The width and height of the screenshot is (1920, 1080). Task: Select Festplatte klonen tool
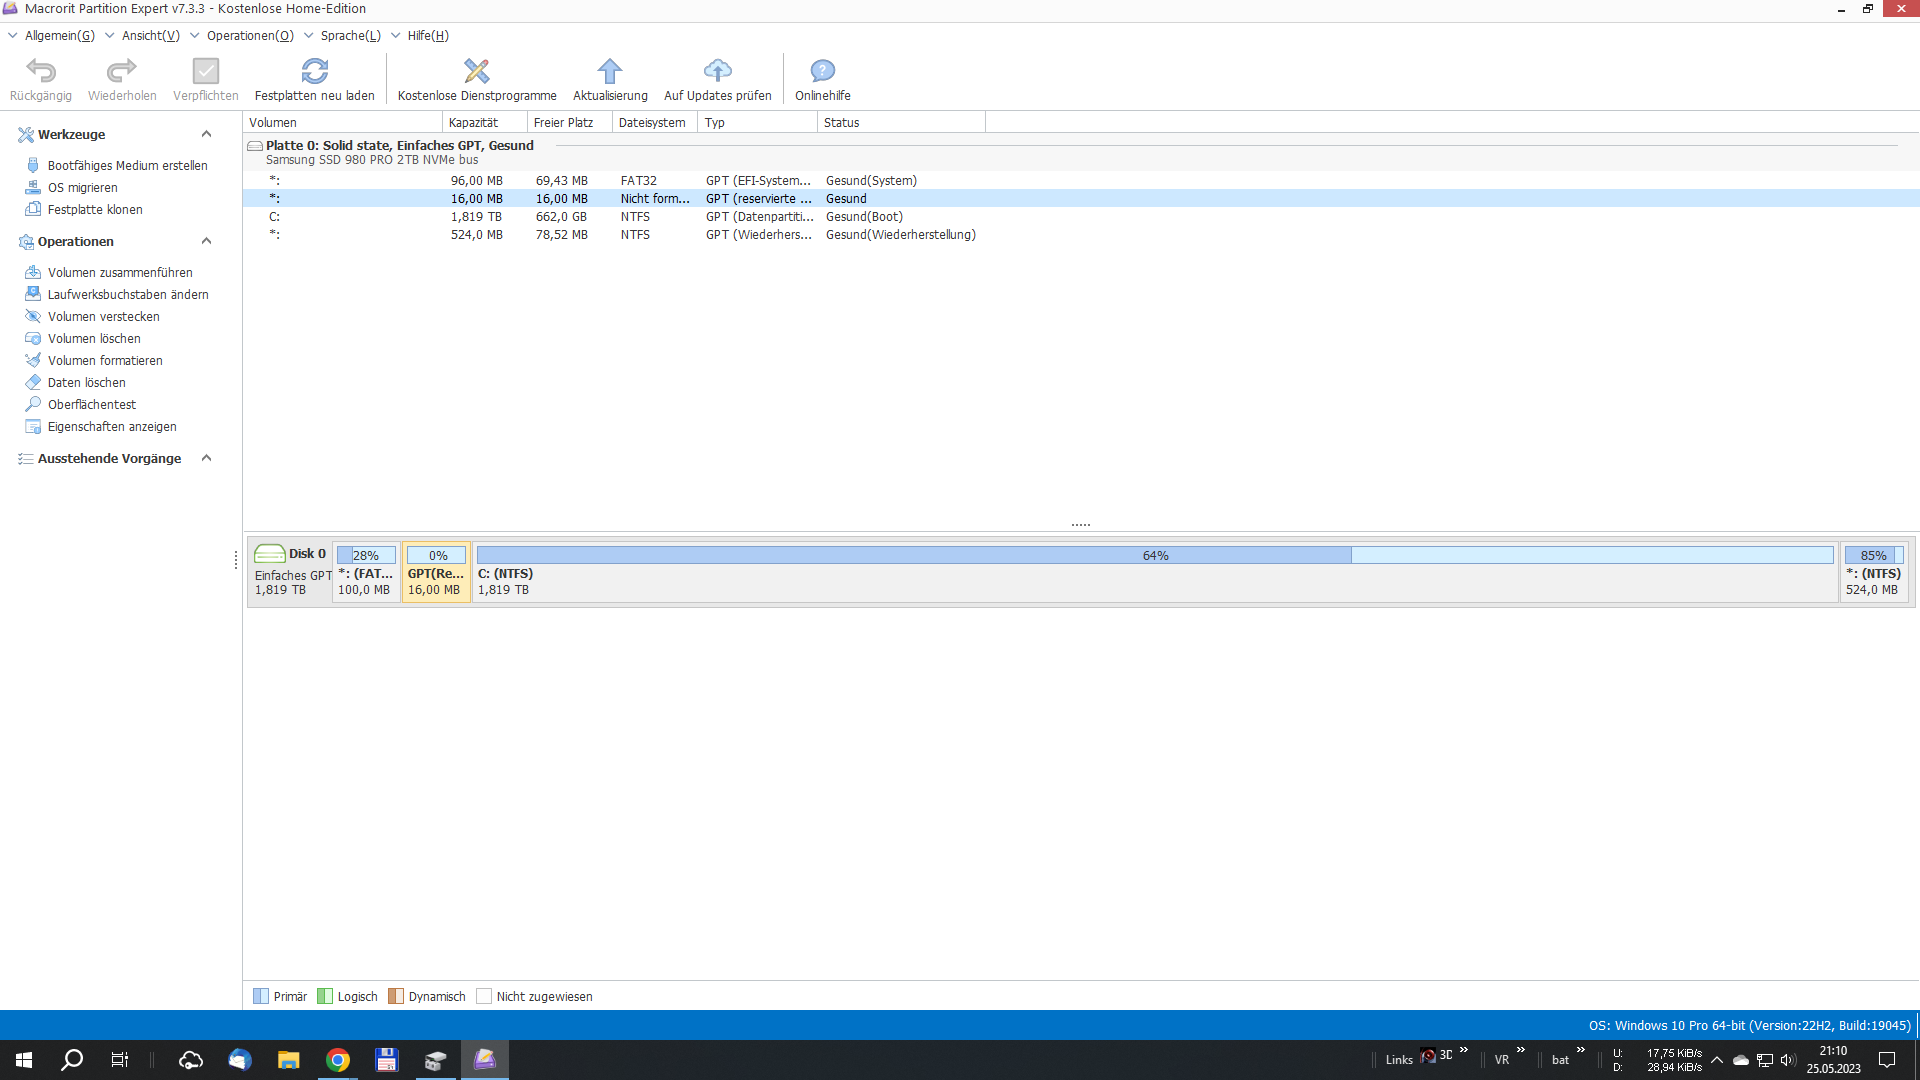[x=95, y=210]
